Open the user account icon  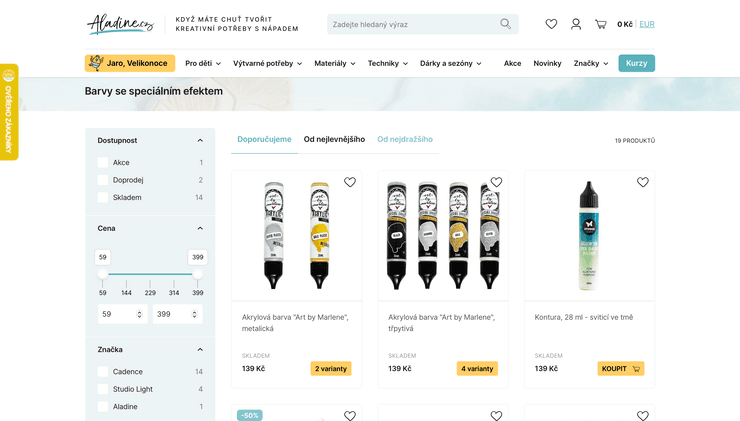pyautogui.click(x=576, y=24)
